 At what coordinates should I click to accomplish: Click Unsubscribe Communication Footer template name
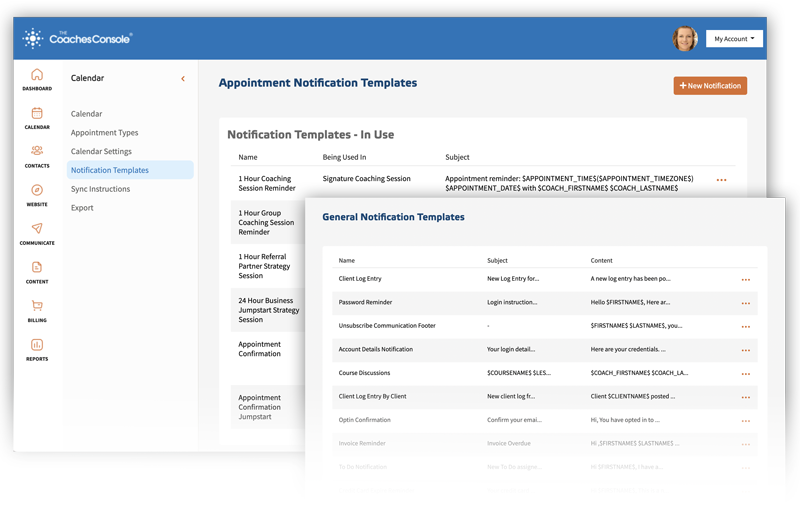pyautogui.click(x=387, y=325)
